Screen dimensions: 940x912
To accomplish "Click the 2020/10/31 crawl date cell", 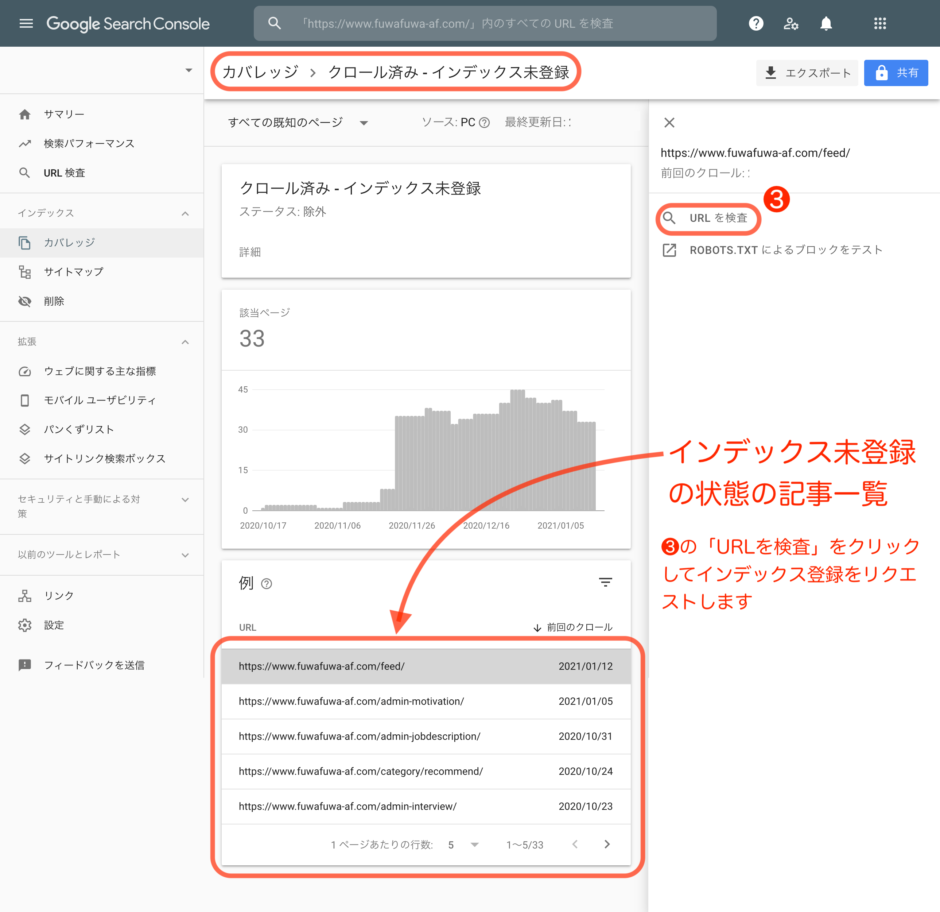I will [x=585, y=736].
